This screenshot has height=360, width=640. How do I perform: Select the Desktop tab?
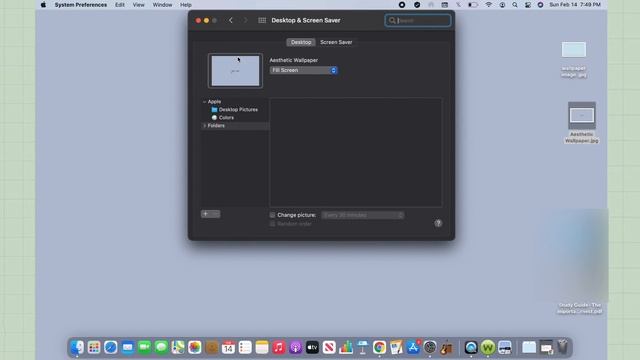(x=301, y=42)
